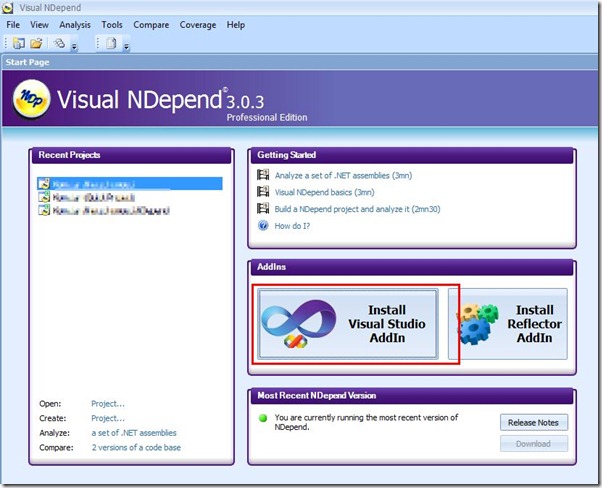Select the Start Page tab
The image size is (602, 488).
27,62
